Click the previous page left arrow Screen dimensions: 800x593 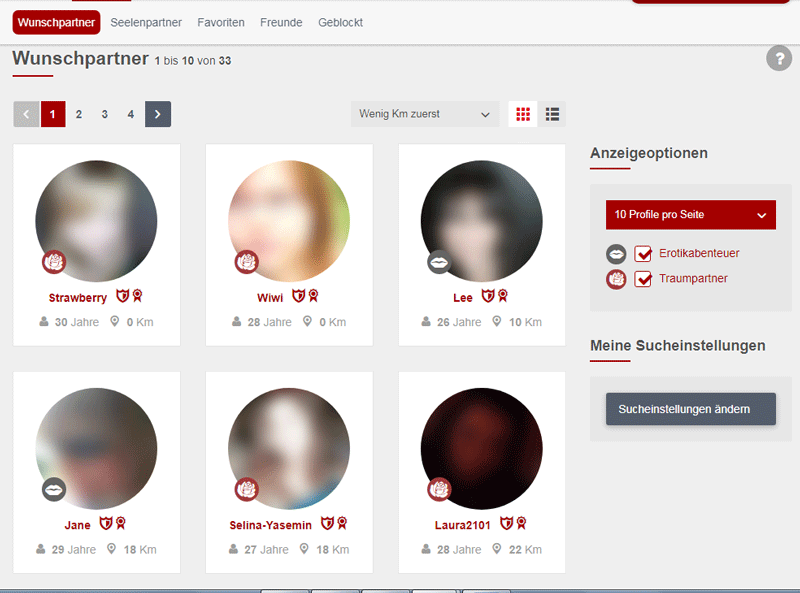[x=26, y=114]
